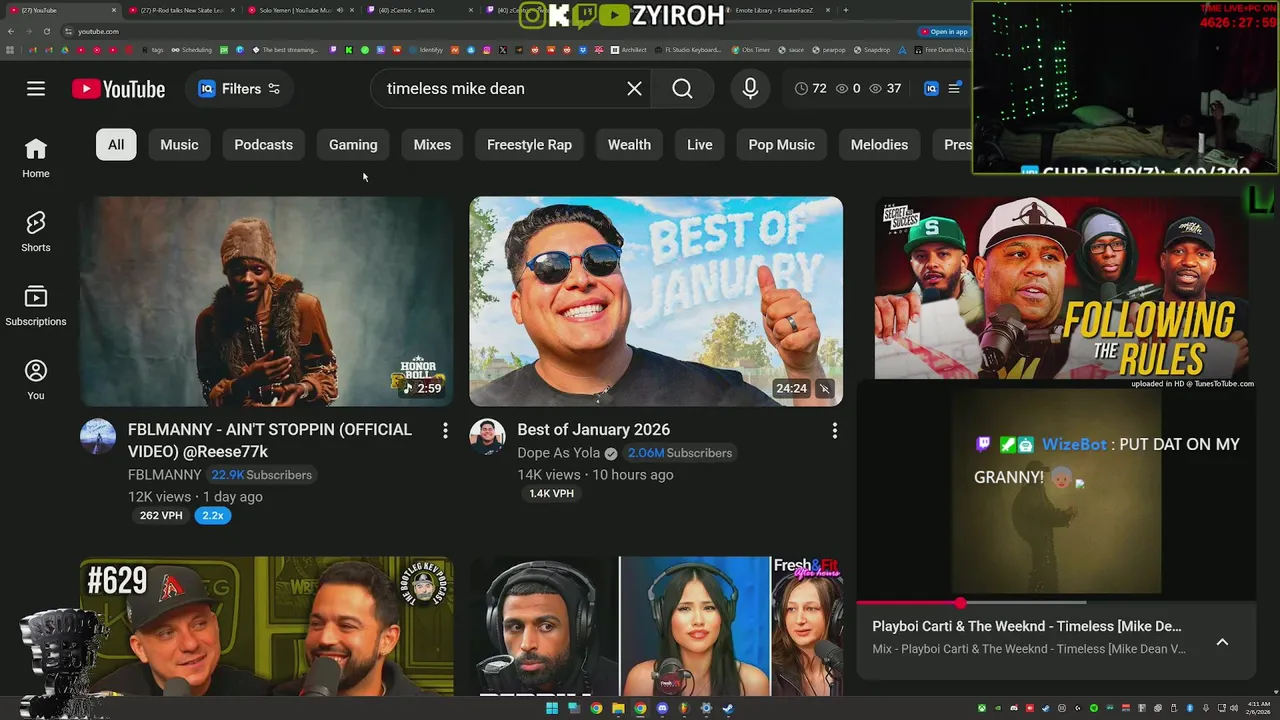Open File Explorer from the taskbar
This screenshot has height=720, width=1280.
[618, 709]
